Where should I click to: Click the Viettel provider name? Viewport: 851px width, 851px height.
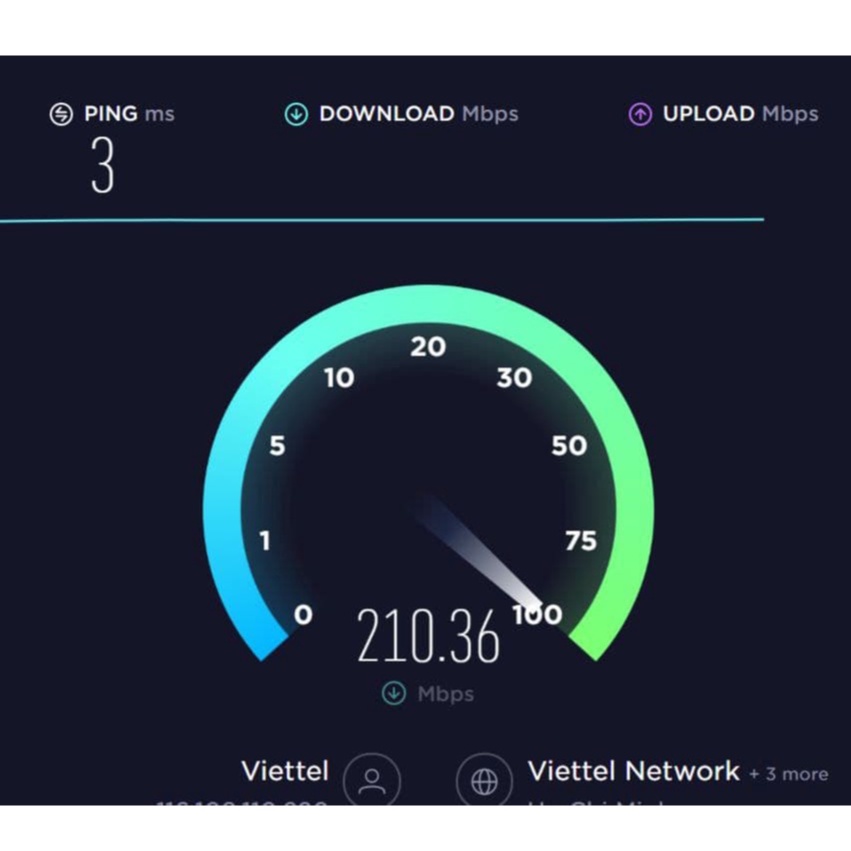pyautogui.click(x=285, y=771)
